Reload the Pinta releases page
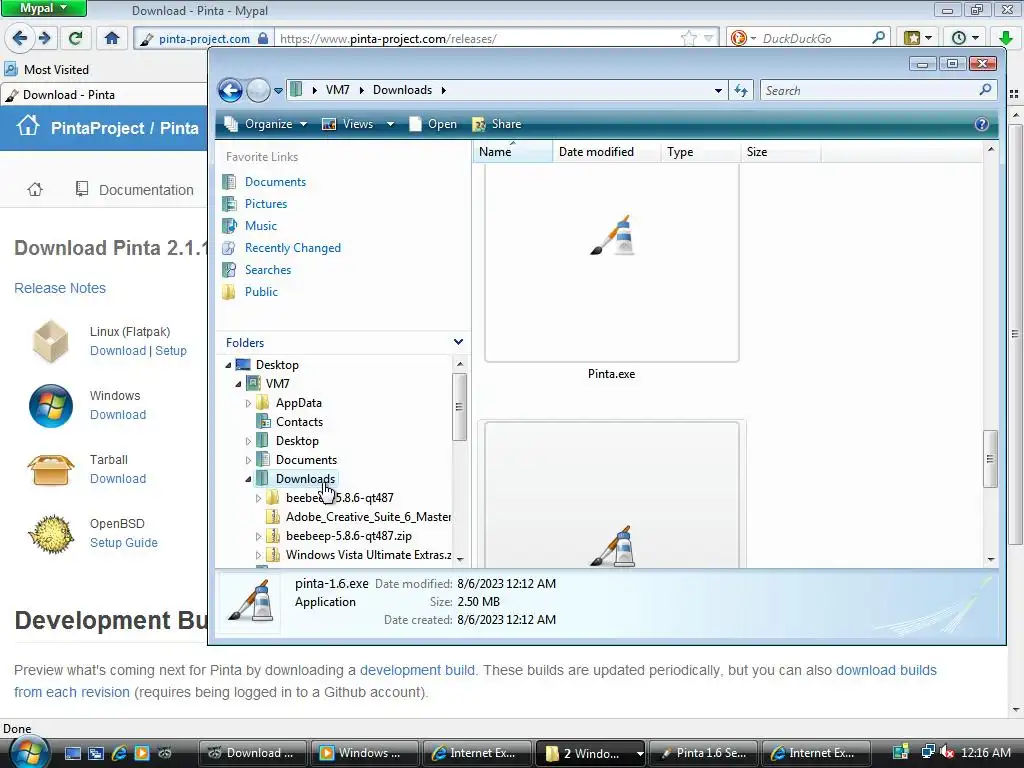Viewport: 1024px width, 768px height. click(x=75, y=38)
